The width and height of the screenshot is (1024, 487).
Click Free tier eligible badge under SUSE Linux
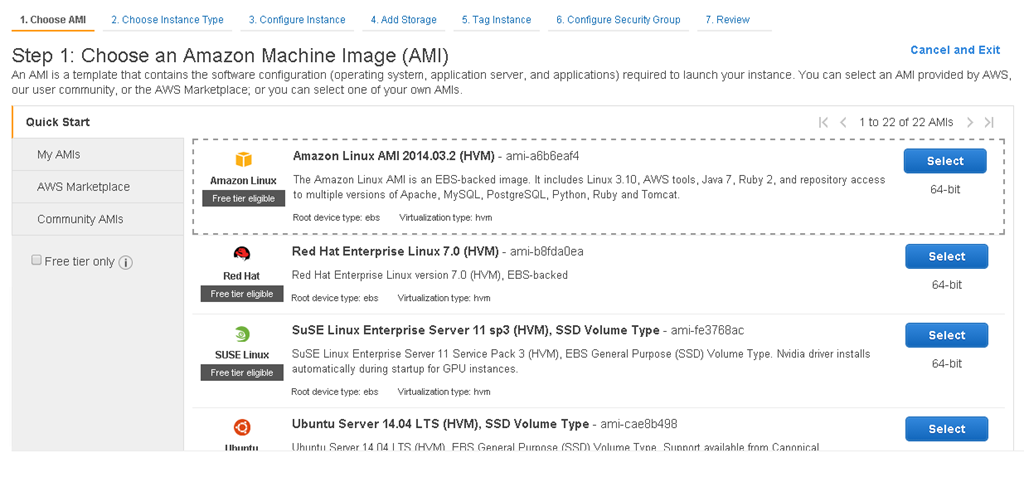click(242, 373)
